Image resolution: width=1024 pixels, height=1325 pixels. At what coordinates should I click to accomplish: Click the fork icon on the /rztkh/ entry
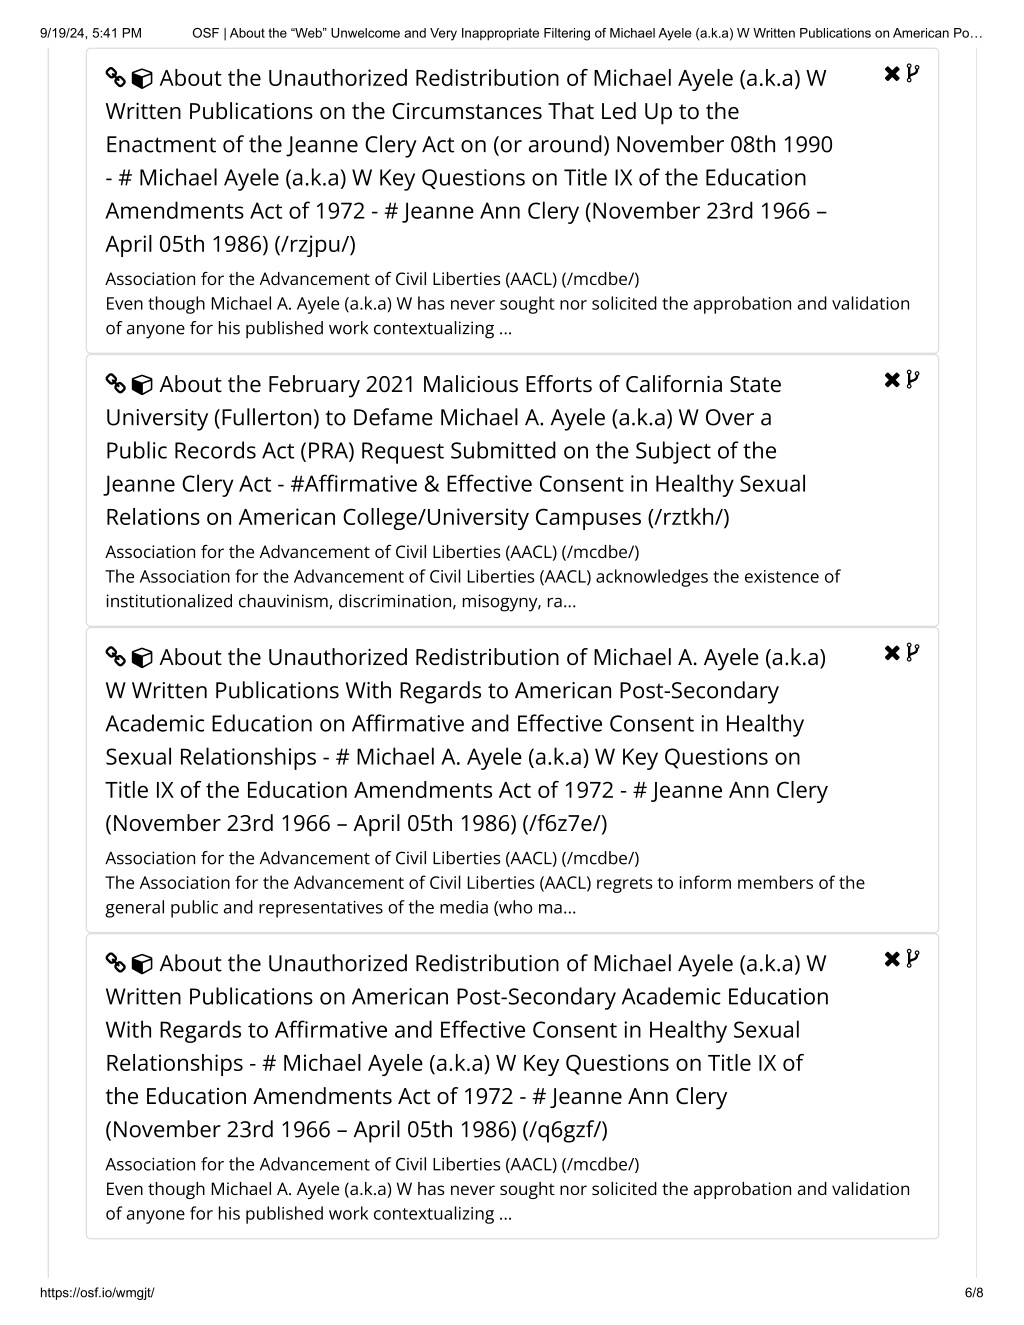click(x=912, y=379)
